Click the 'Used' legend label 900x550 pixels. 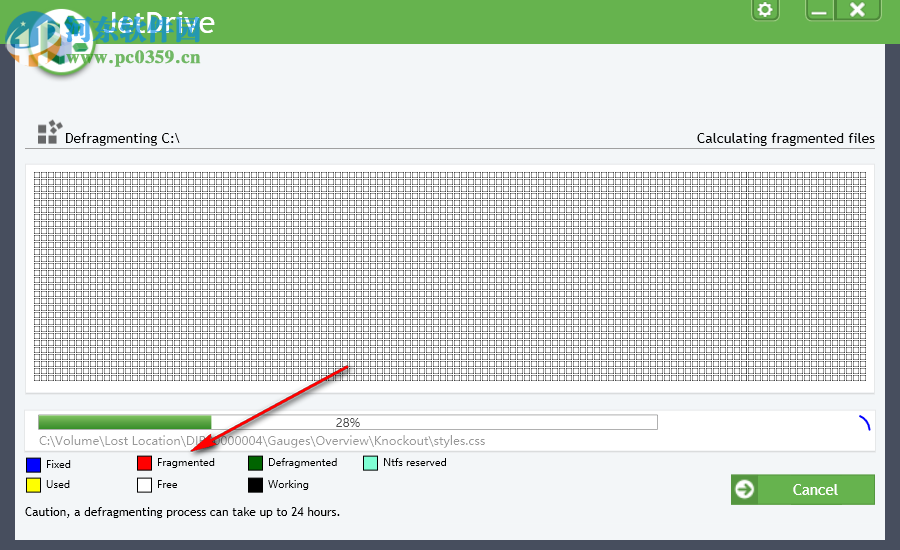58,485
